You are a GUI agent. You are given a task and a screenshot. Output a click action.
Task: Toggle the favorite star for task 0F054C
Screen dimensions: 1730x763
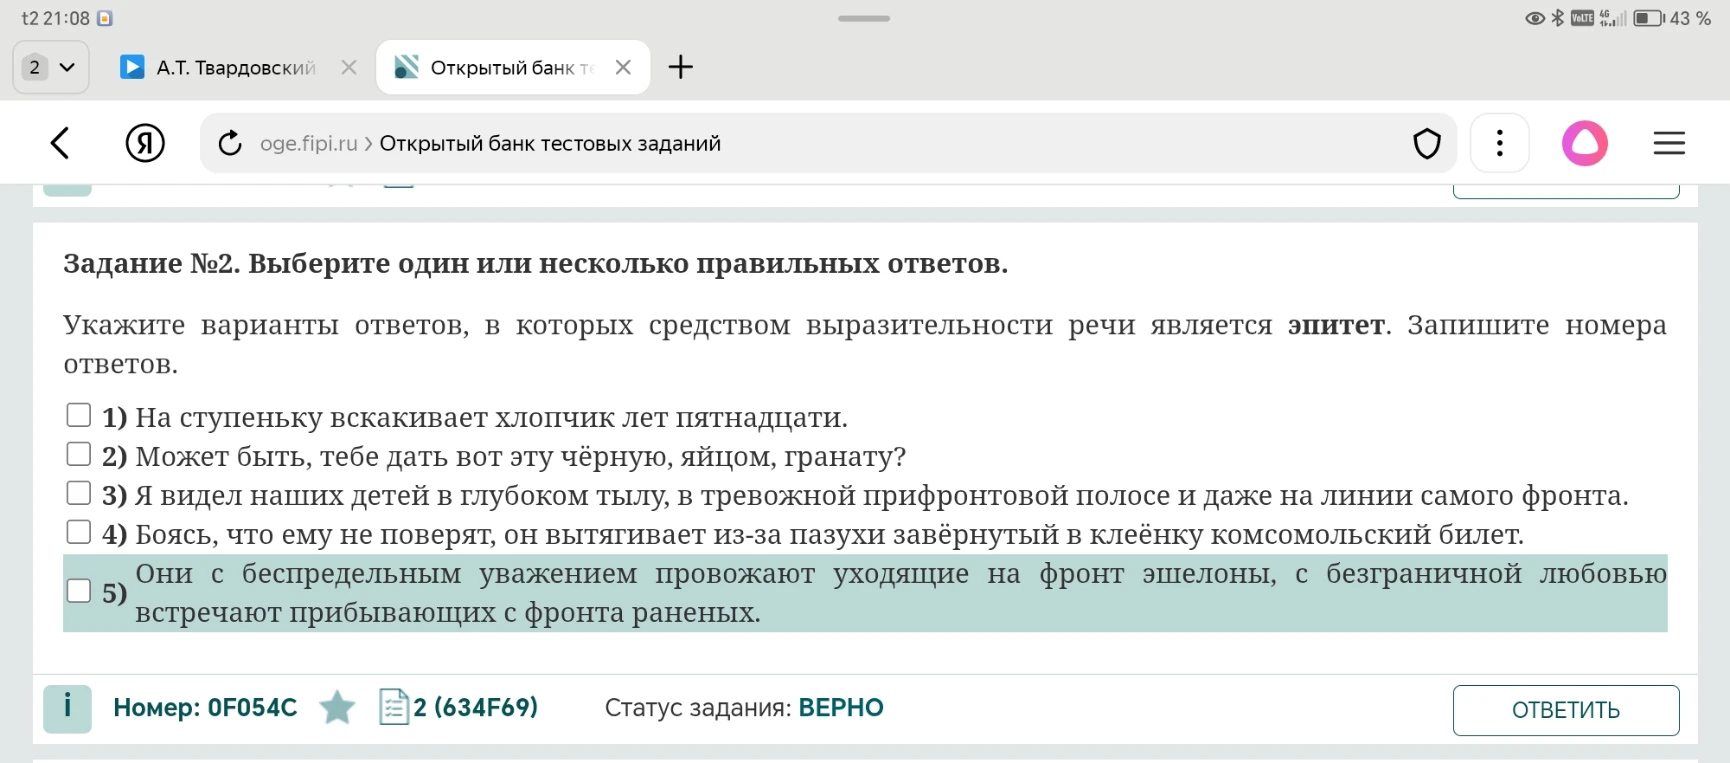337,708
